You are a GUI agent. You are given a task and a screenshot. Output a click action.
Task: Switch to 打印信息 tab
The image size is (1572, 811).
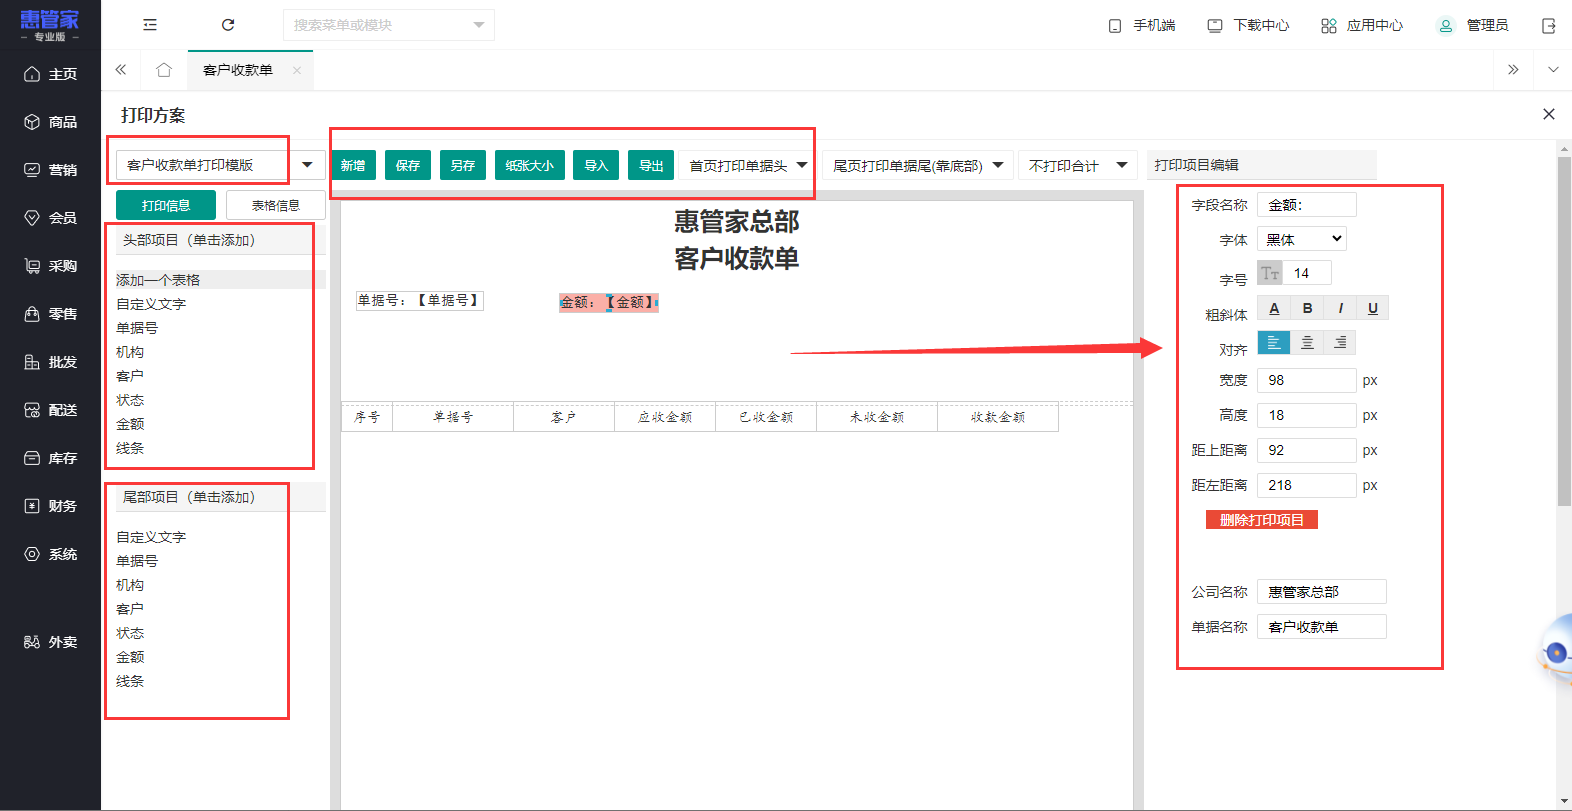(x=166, y=205)
